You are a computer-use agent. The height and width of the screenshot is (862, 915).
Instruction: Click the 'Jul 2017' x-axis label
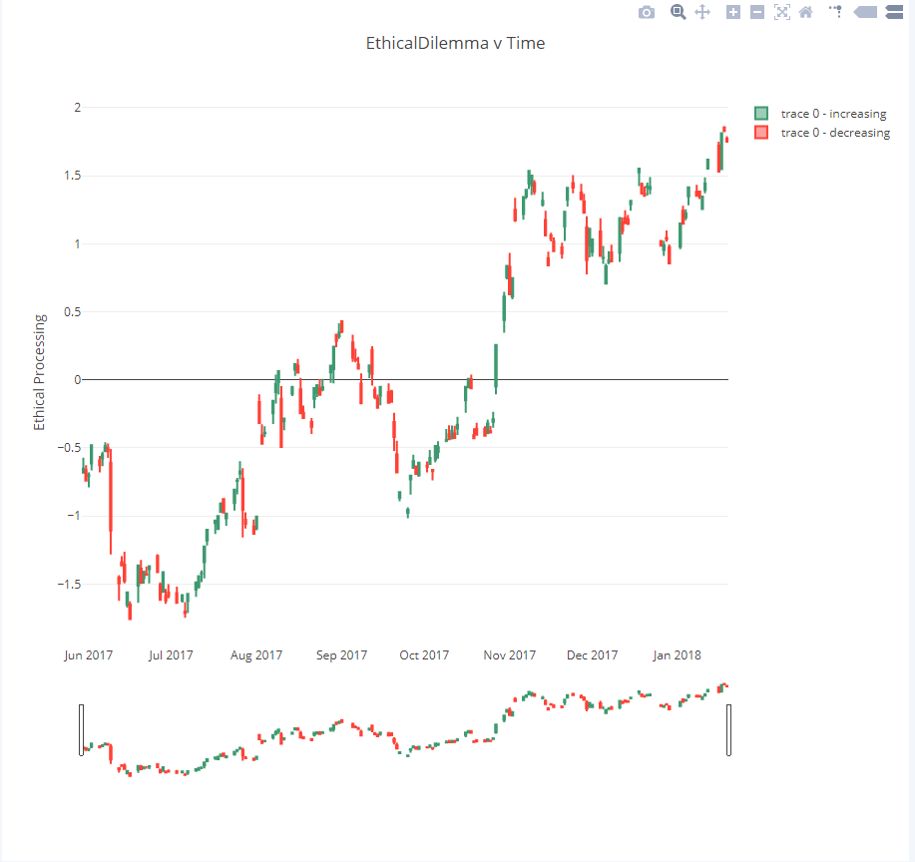[x=170, y=655]
